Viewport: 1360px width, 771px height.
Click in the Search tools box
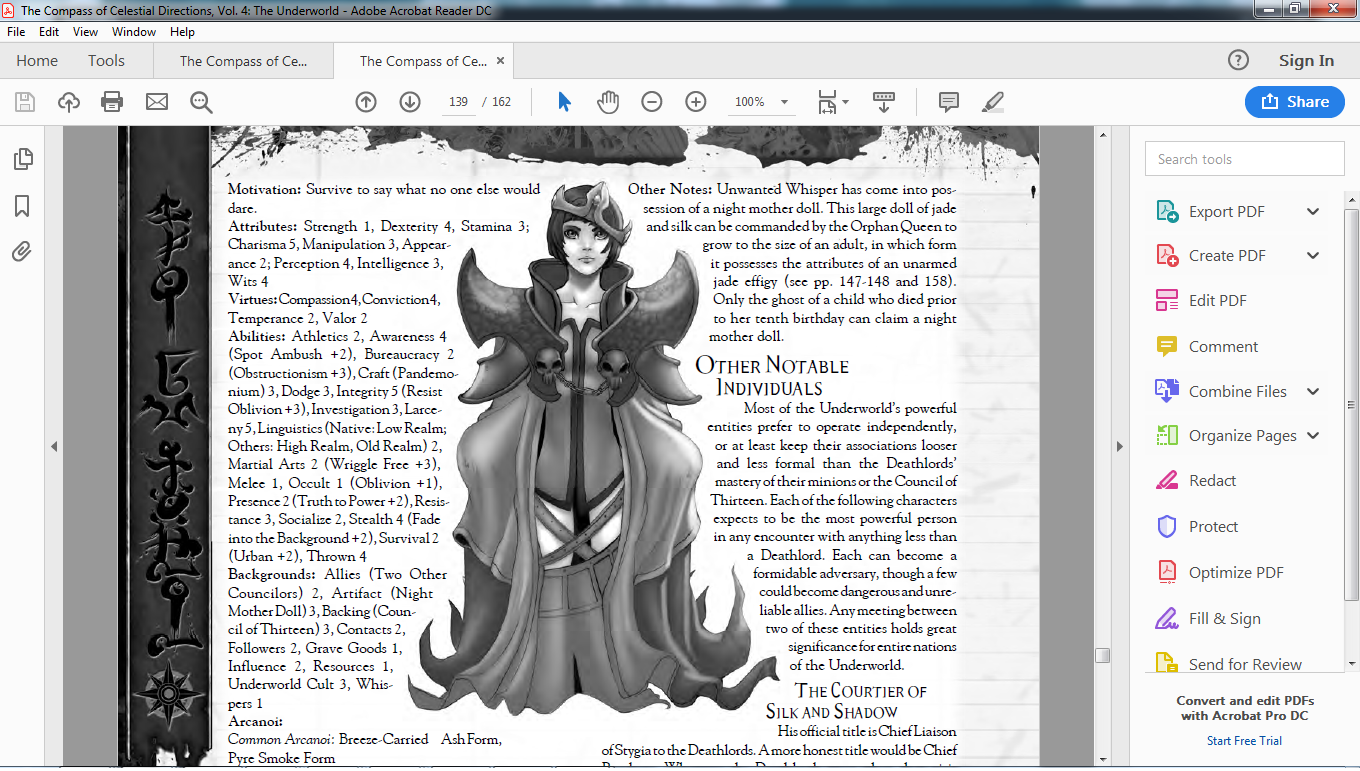click(1244, 159)
